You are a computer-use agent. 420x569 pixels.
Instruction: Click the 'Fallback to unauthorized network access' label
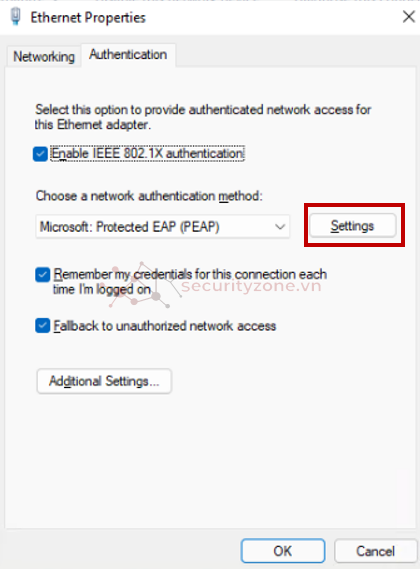point(165,326)
